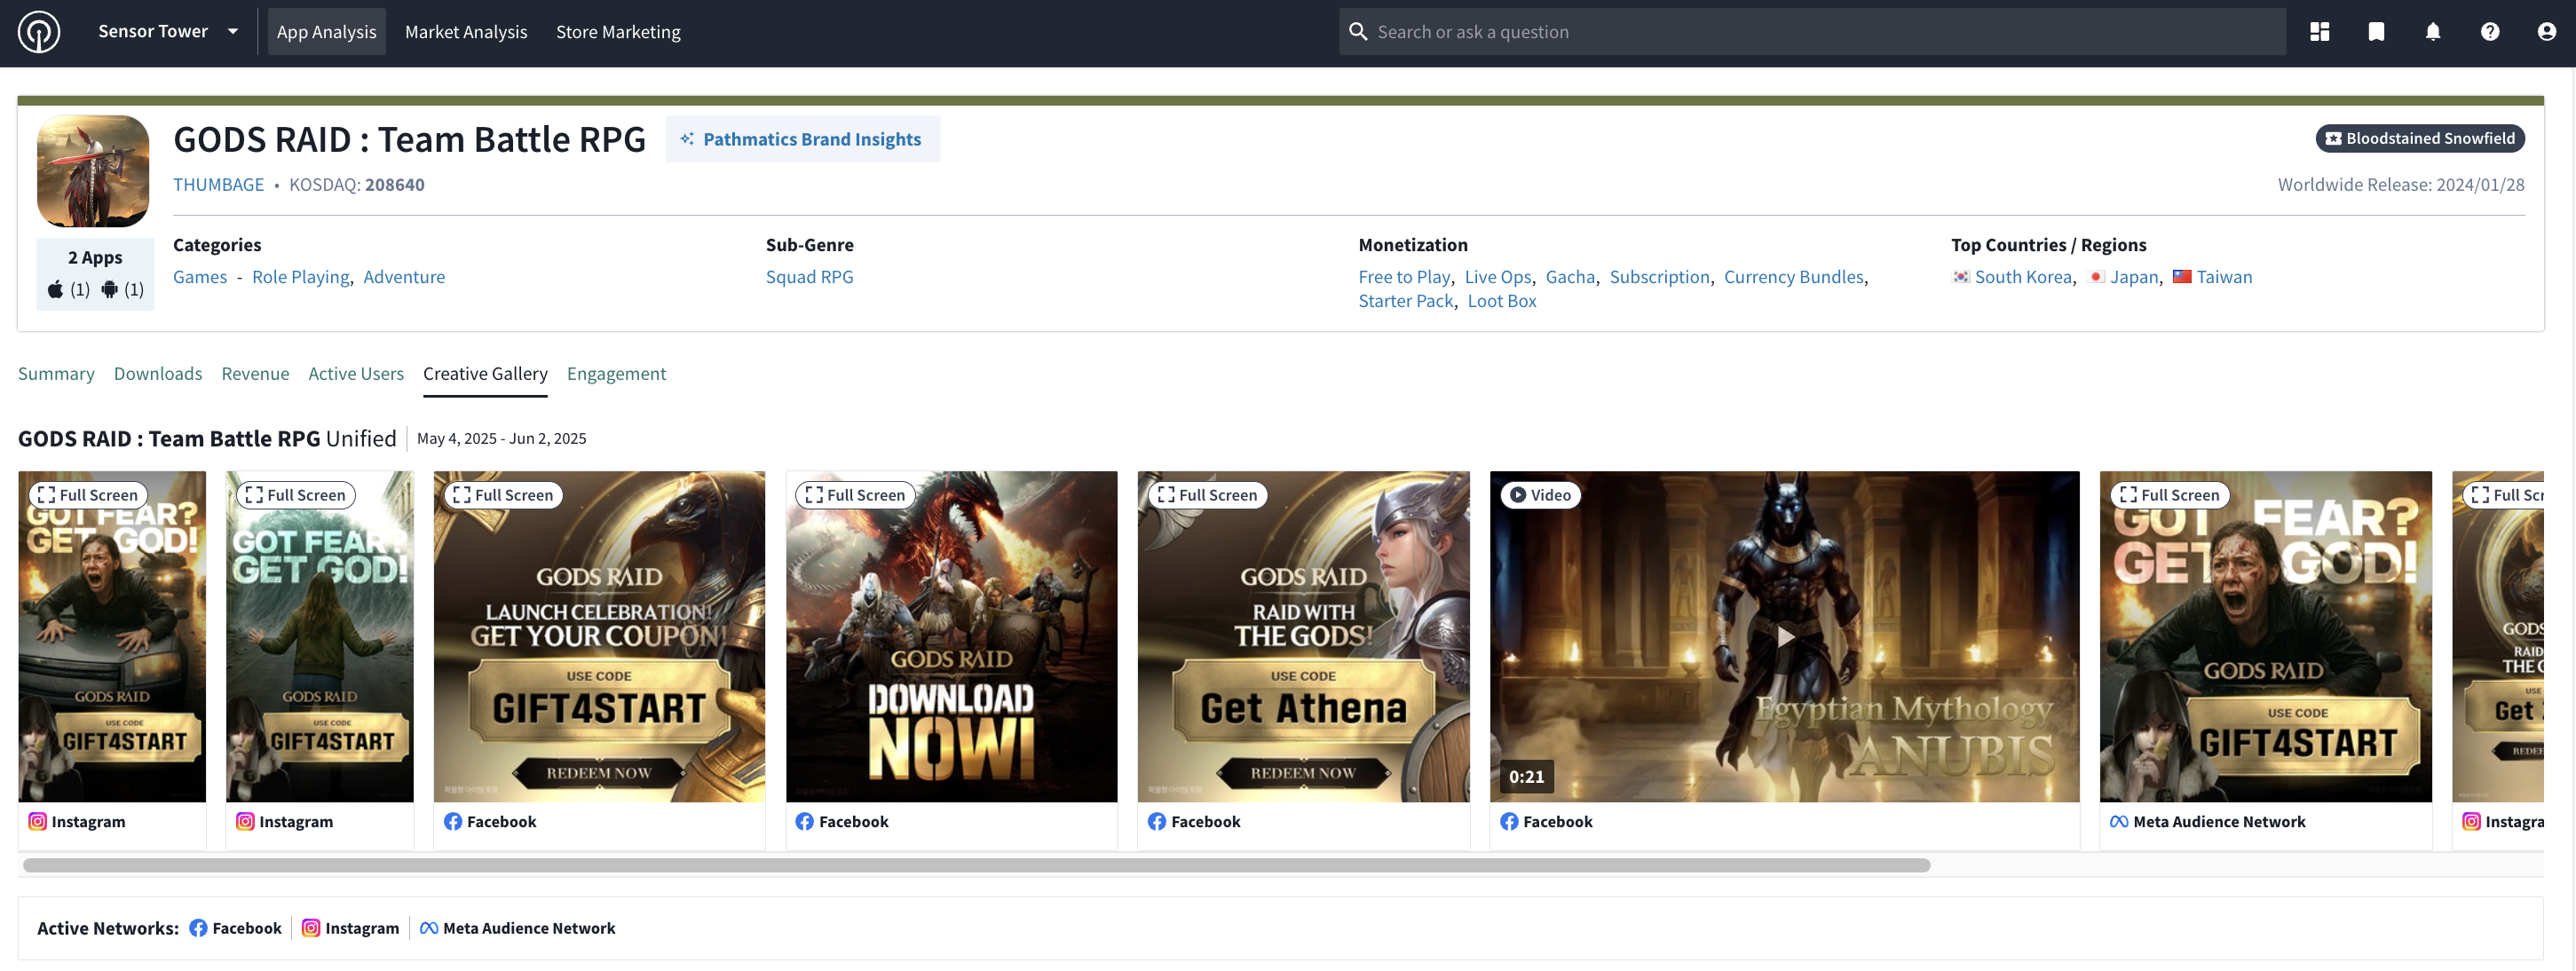2576x971 pixels.
Task: Filter by Meta Audience Network network
Action: pyautogui.click(x=517, y=928)
